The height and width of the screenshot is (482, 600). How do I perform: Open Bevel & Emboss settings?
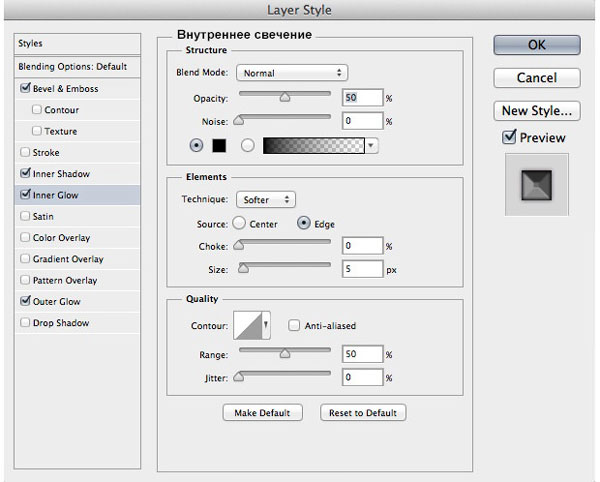pos(65,89)
